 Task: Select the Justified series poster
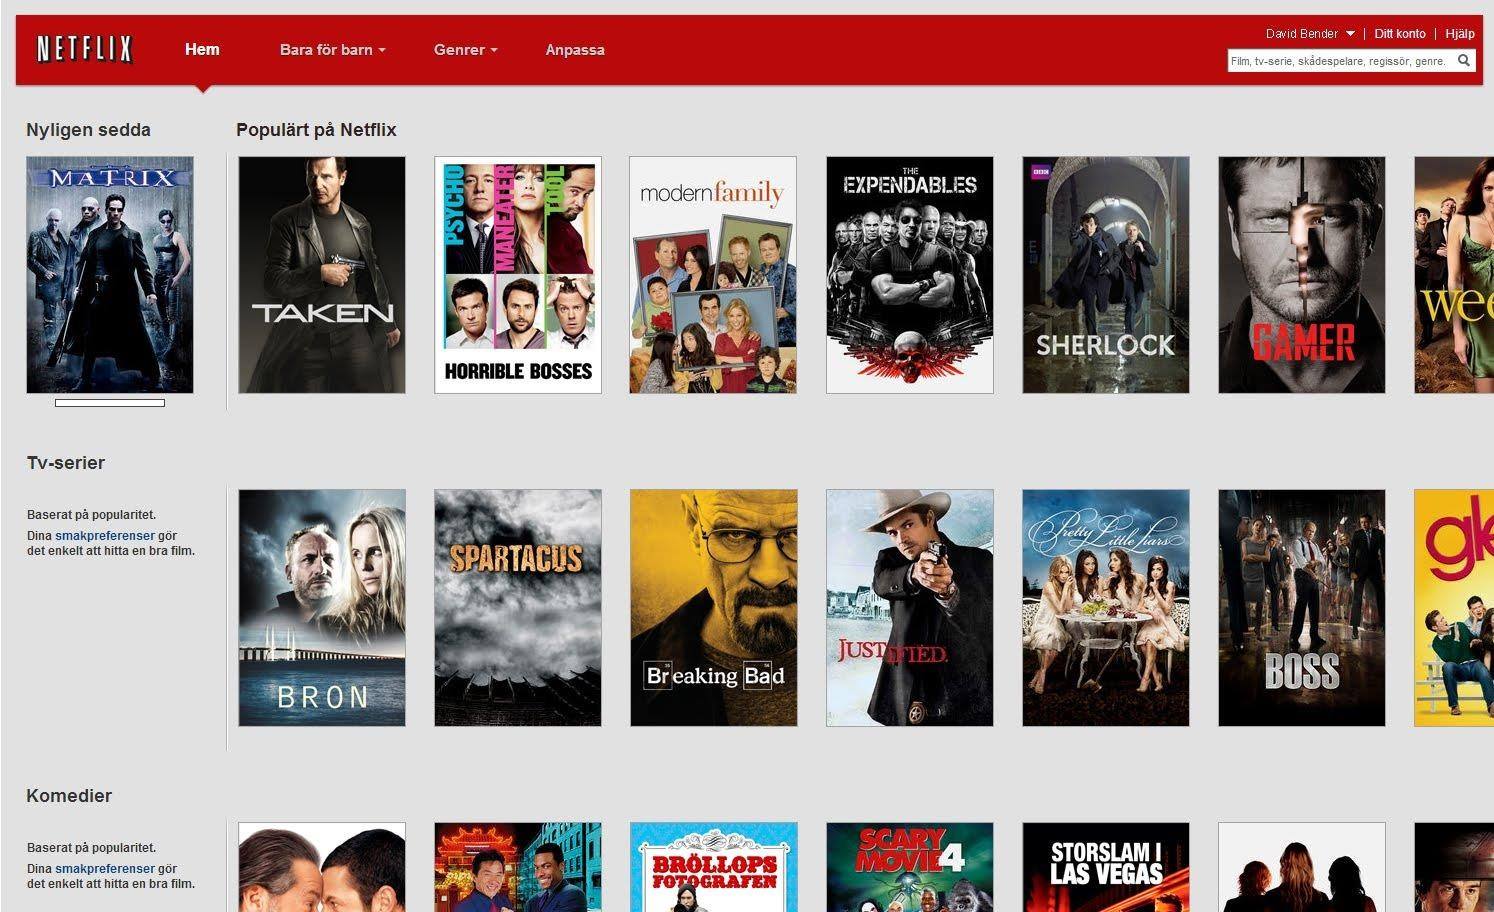(910, 608)
